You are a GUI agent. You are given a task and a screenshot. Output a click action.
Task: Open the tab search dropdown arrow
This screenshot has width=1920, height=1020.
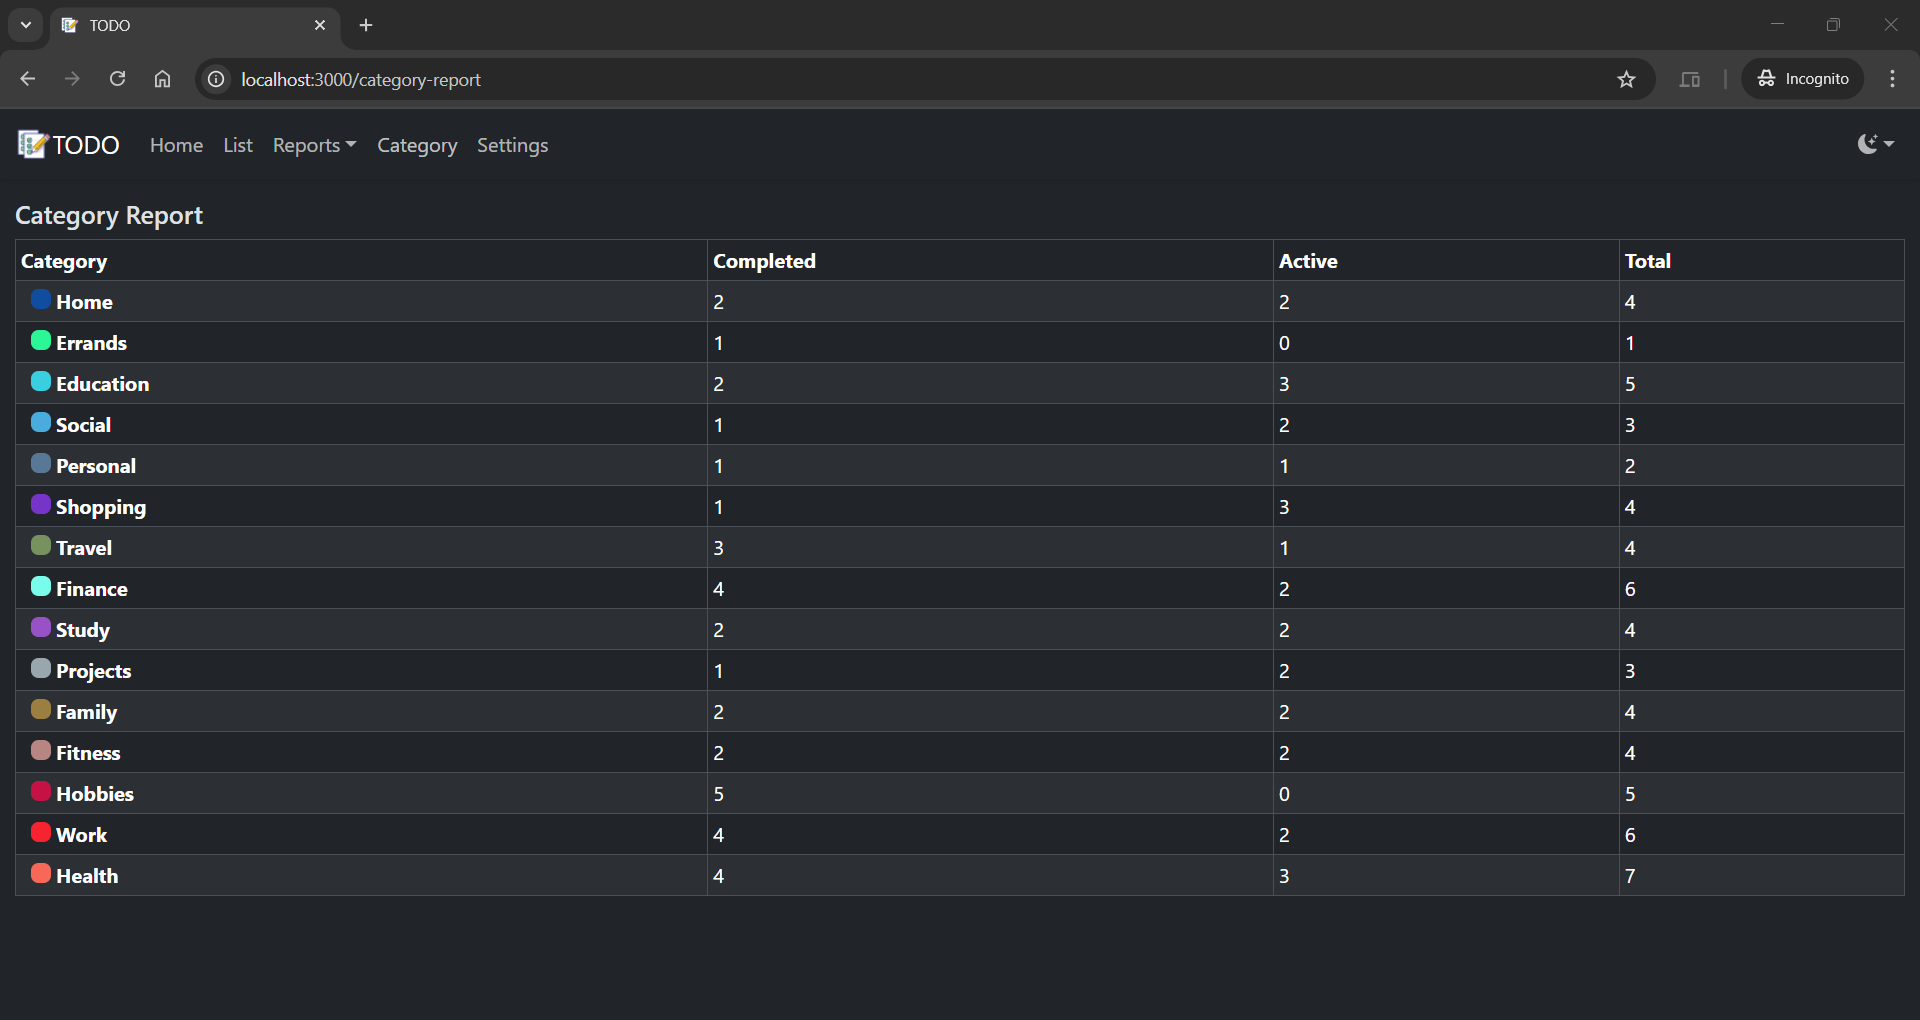26,25
